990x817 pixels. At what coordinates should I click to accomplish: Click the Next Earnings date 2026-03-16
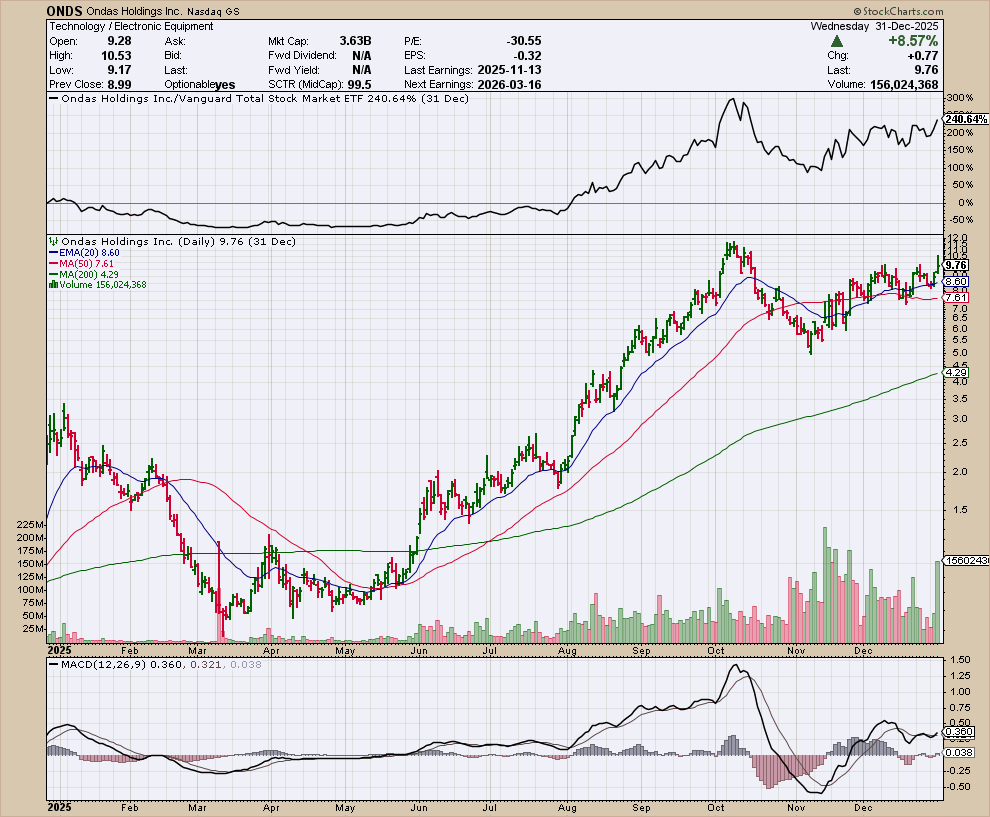pyautogui.click(x=510, y=85)
